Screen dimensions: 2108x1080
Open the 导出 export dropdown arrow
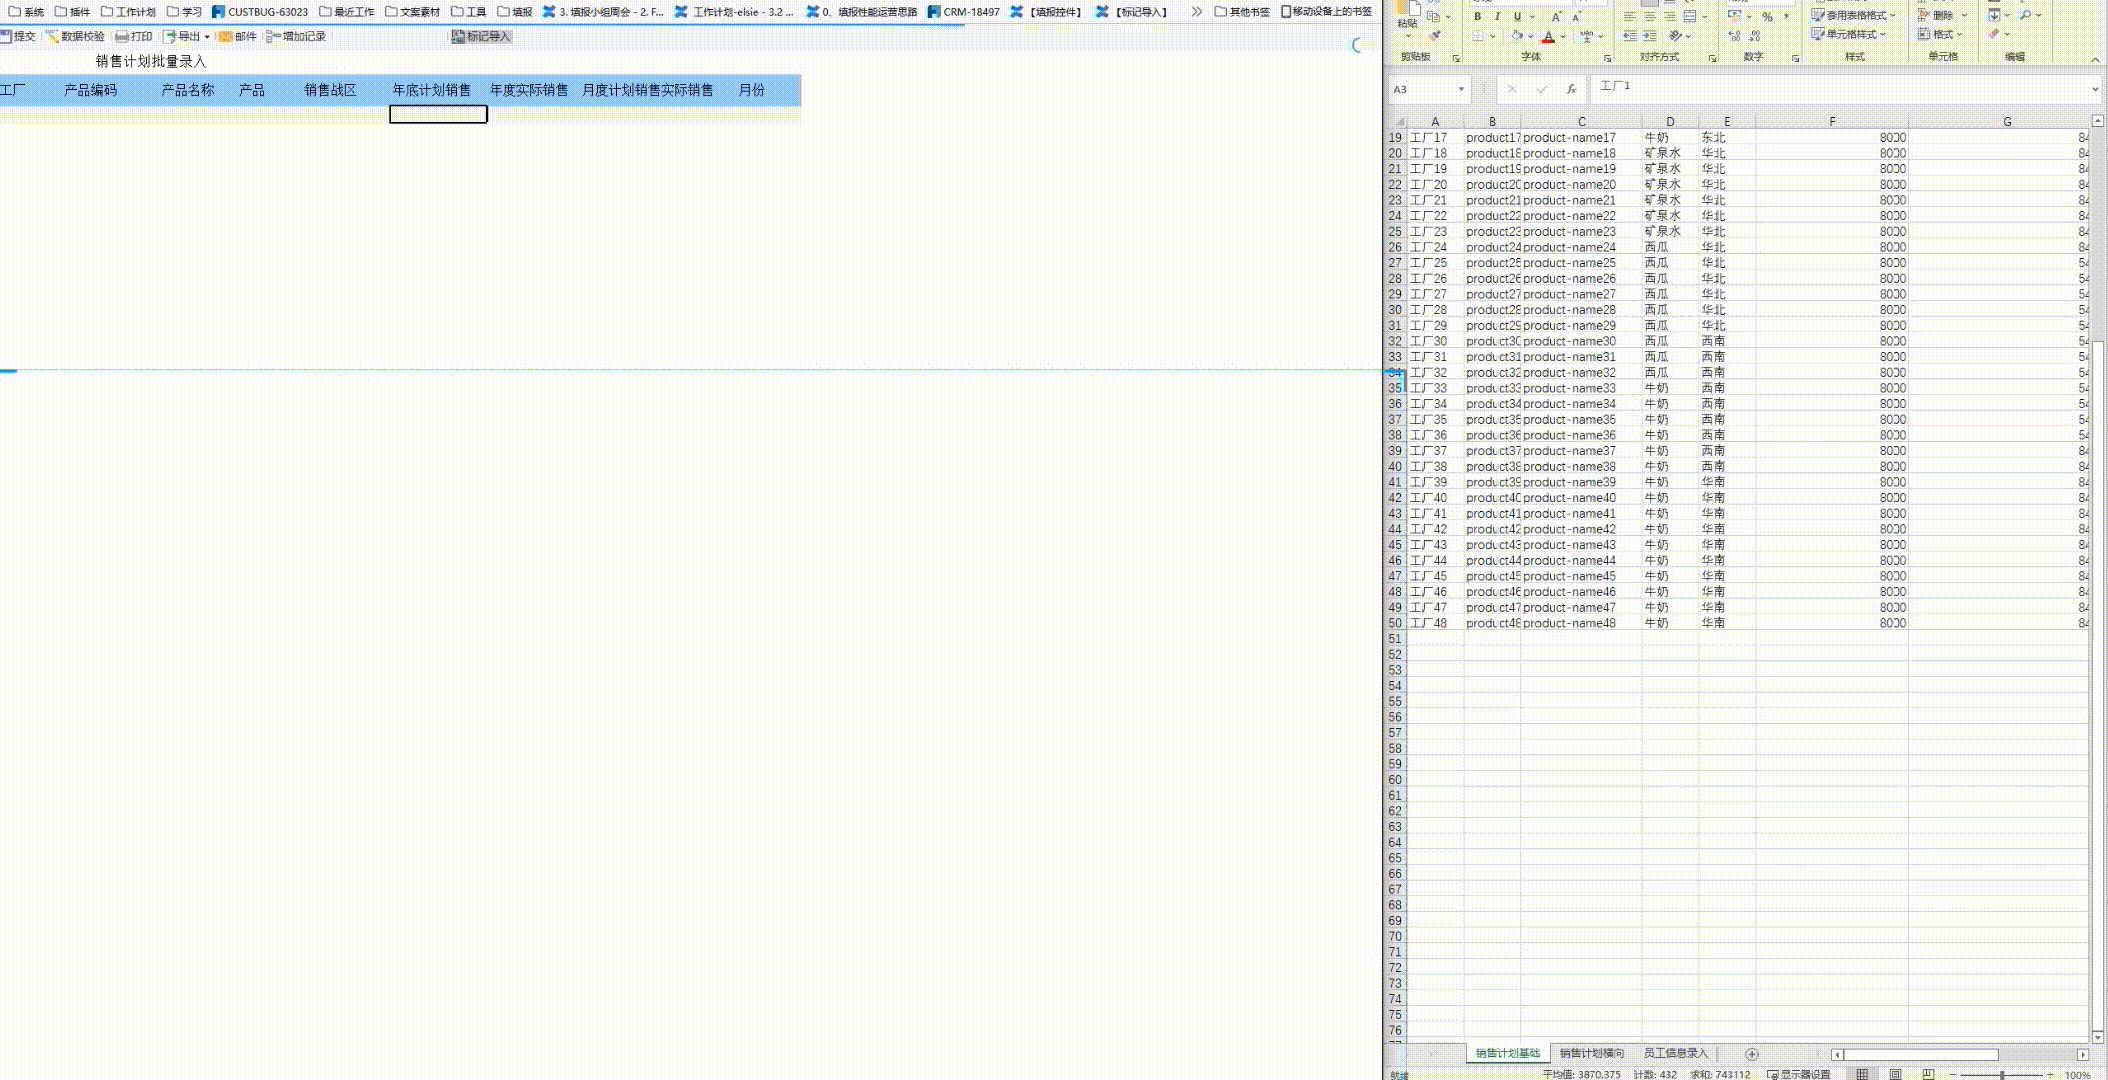click(207, 37)
